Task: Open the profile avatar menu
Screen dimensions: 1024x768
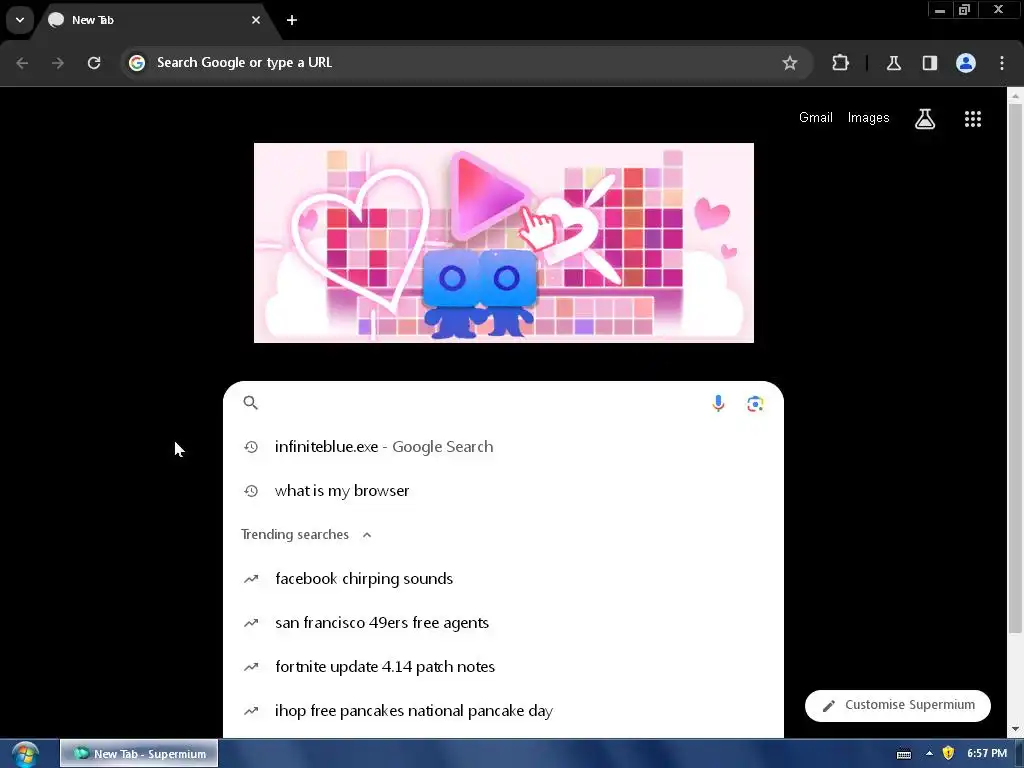Action: 966,63
